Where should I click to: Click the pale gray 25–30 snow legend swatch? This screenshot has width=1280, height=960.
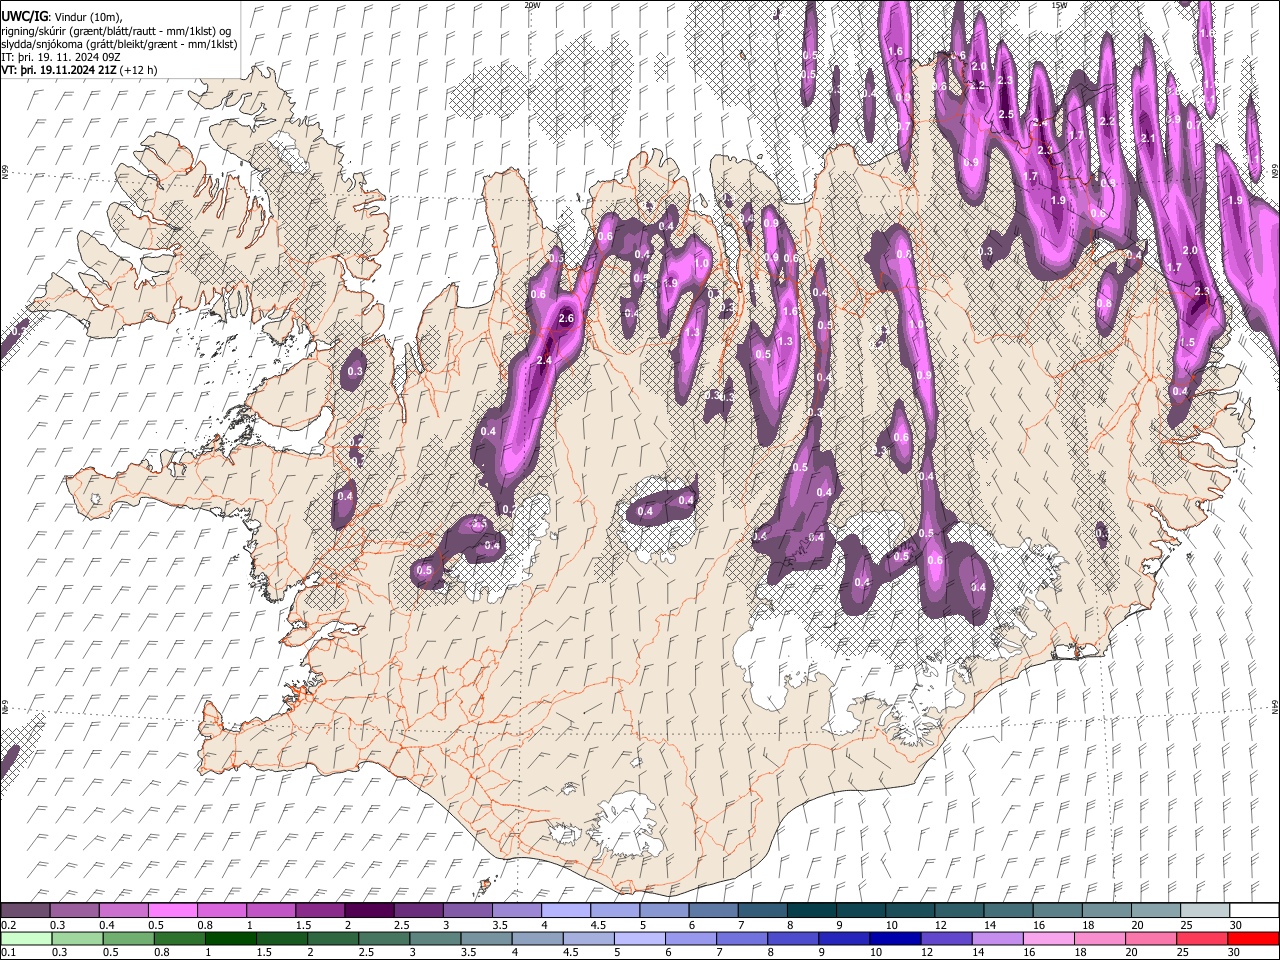1204,910
